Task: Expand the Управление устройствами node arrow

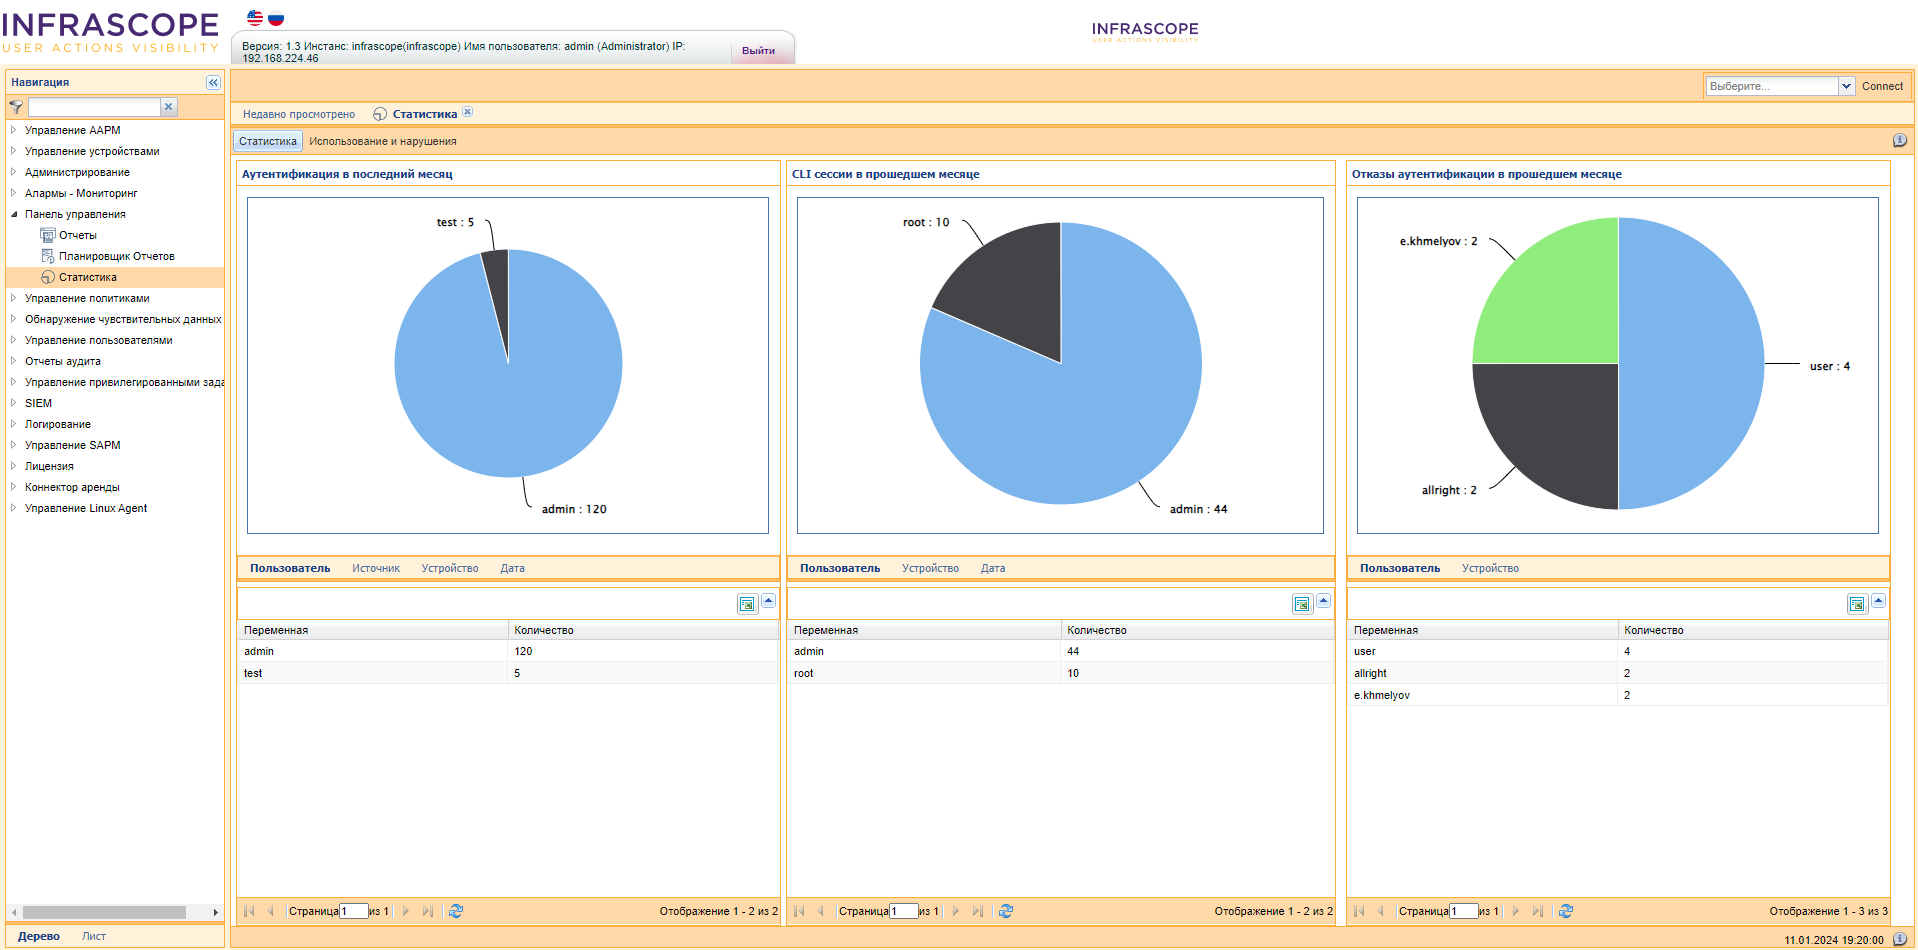Action: tap(14, 151)
